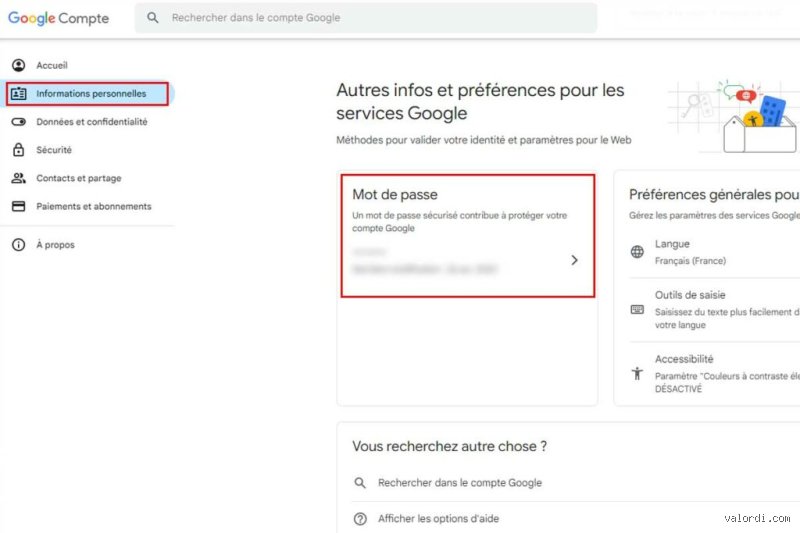This screenshot has height=533, width=800.
Task: Click the Sécurité padlock icon
Action: [x=18, y=150]
